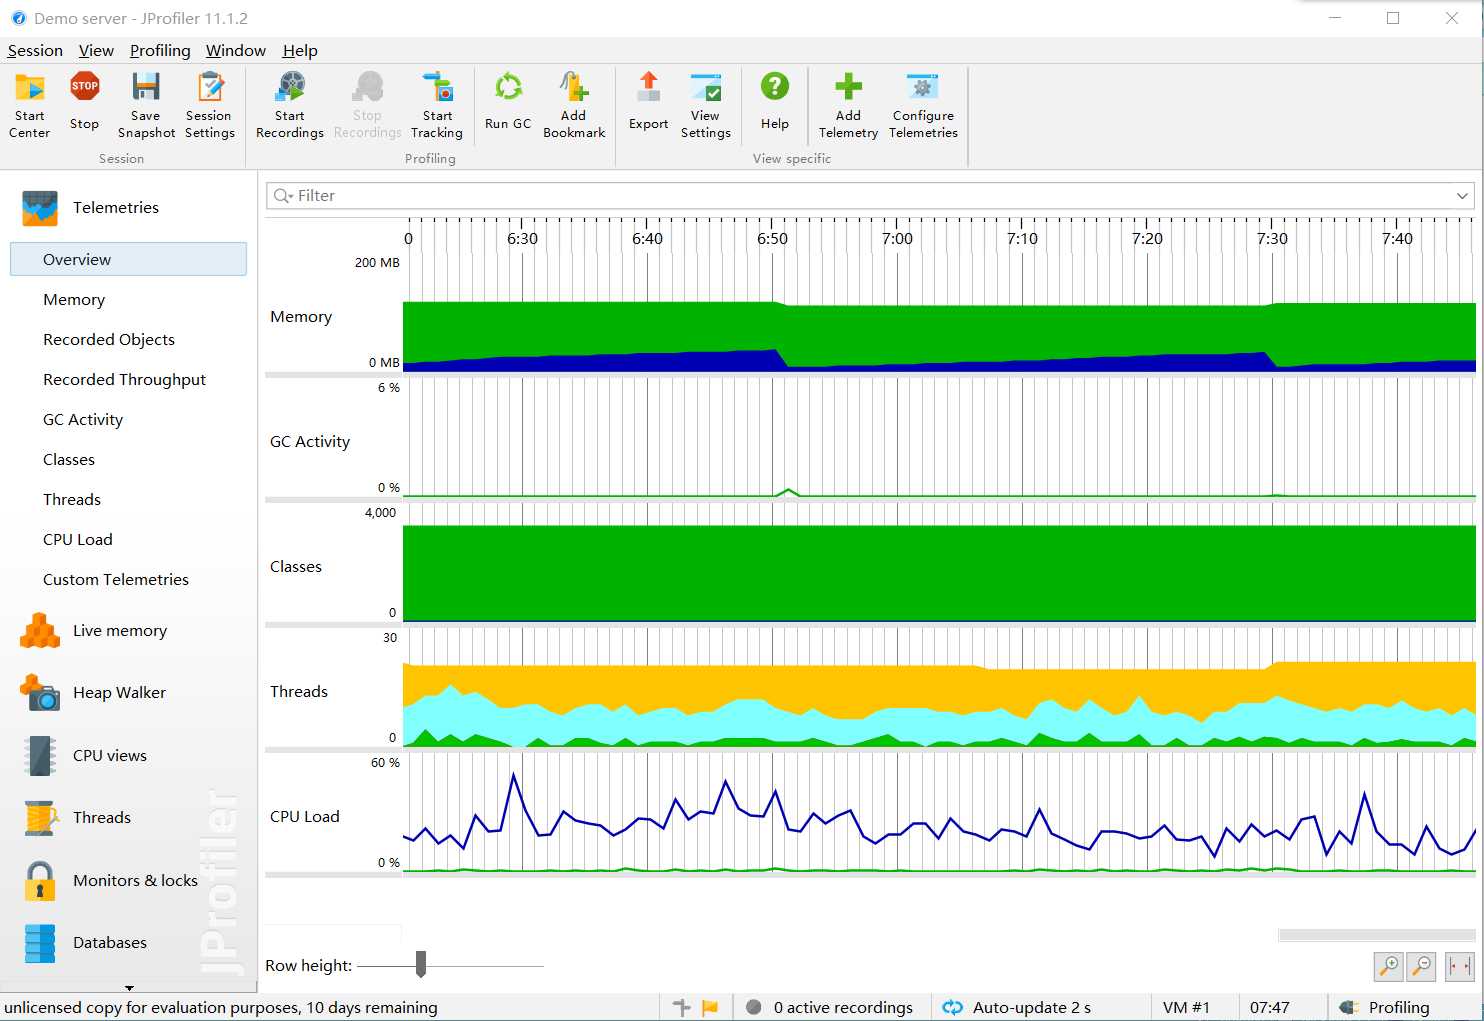Image resolution: width=1484 pixels, height=1021 pixels.
Task: Select Threads under Telemetries
Action: [72, 500]
